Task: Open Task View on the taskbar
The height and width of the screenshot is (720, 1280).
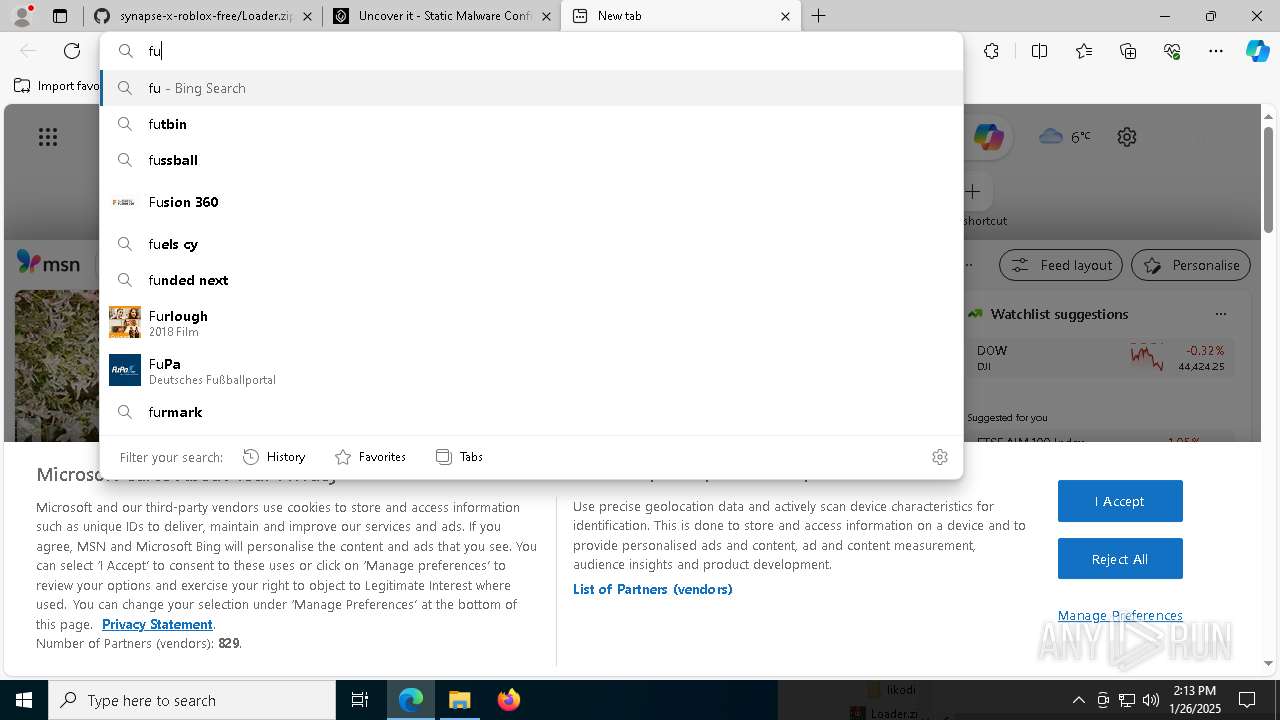Action: [360, 700]
